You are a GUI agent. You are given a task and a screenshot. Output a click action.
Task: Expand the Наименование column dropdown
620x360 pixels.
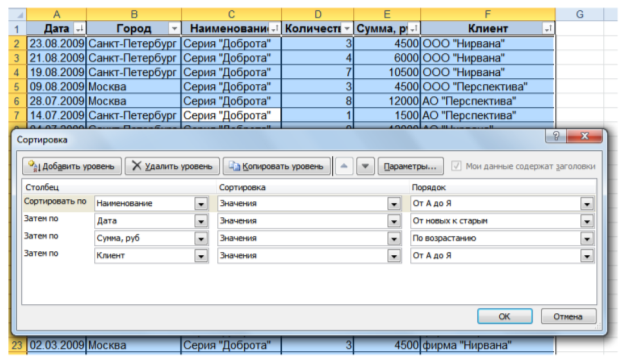coord(201,204)
